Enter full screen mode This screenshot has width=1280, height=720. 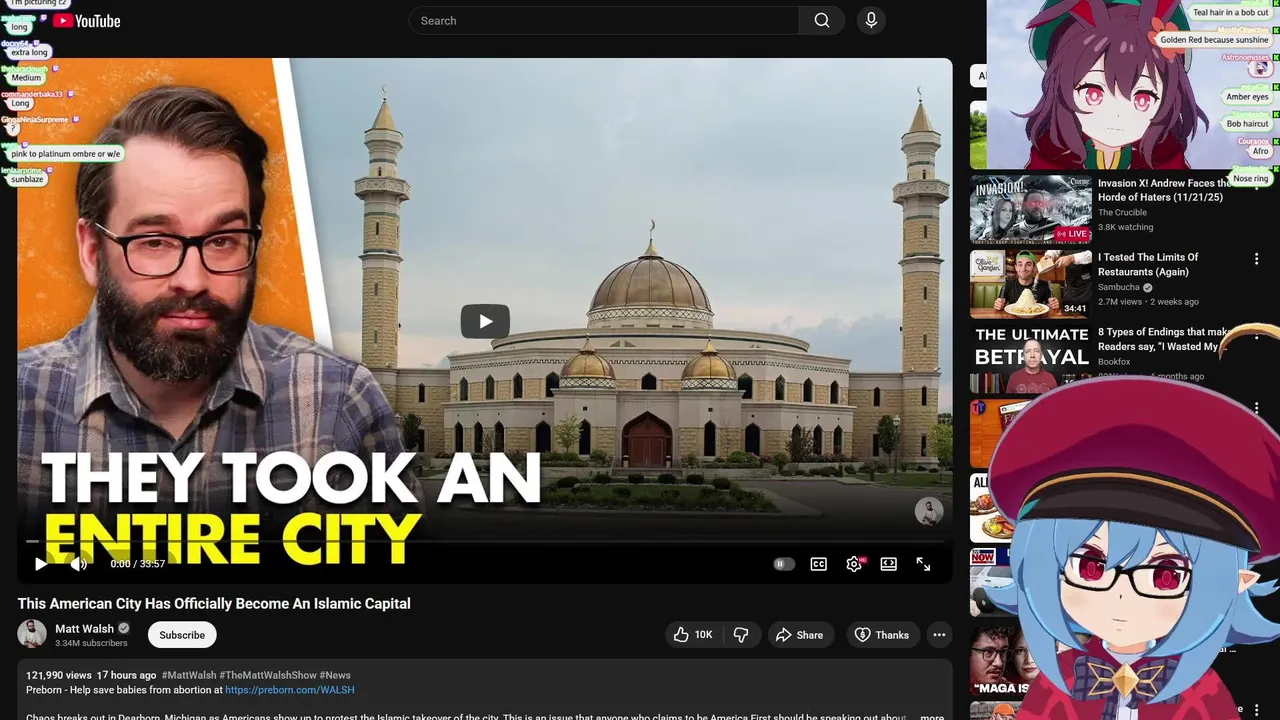923,564
